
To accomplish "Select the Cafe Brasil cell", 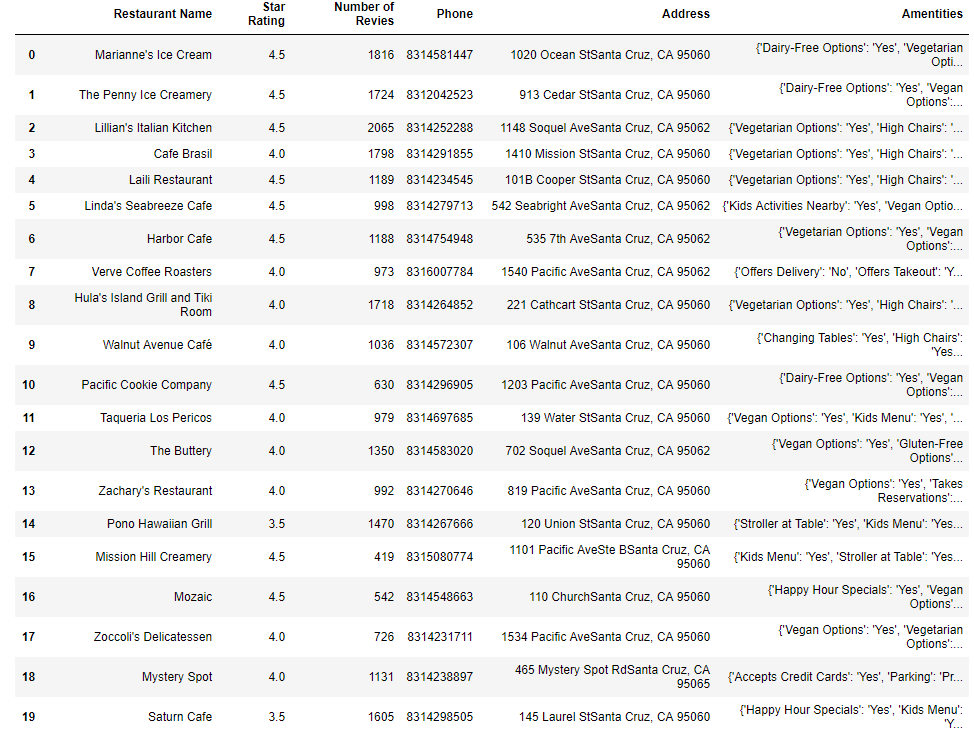I will [183, 154].
